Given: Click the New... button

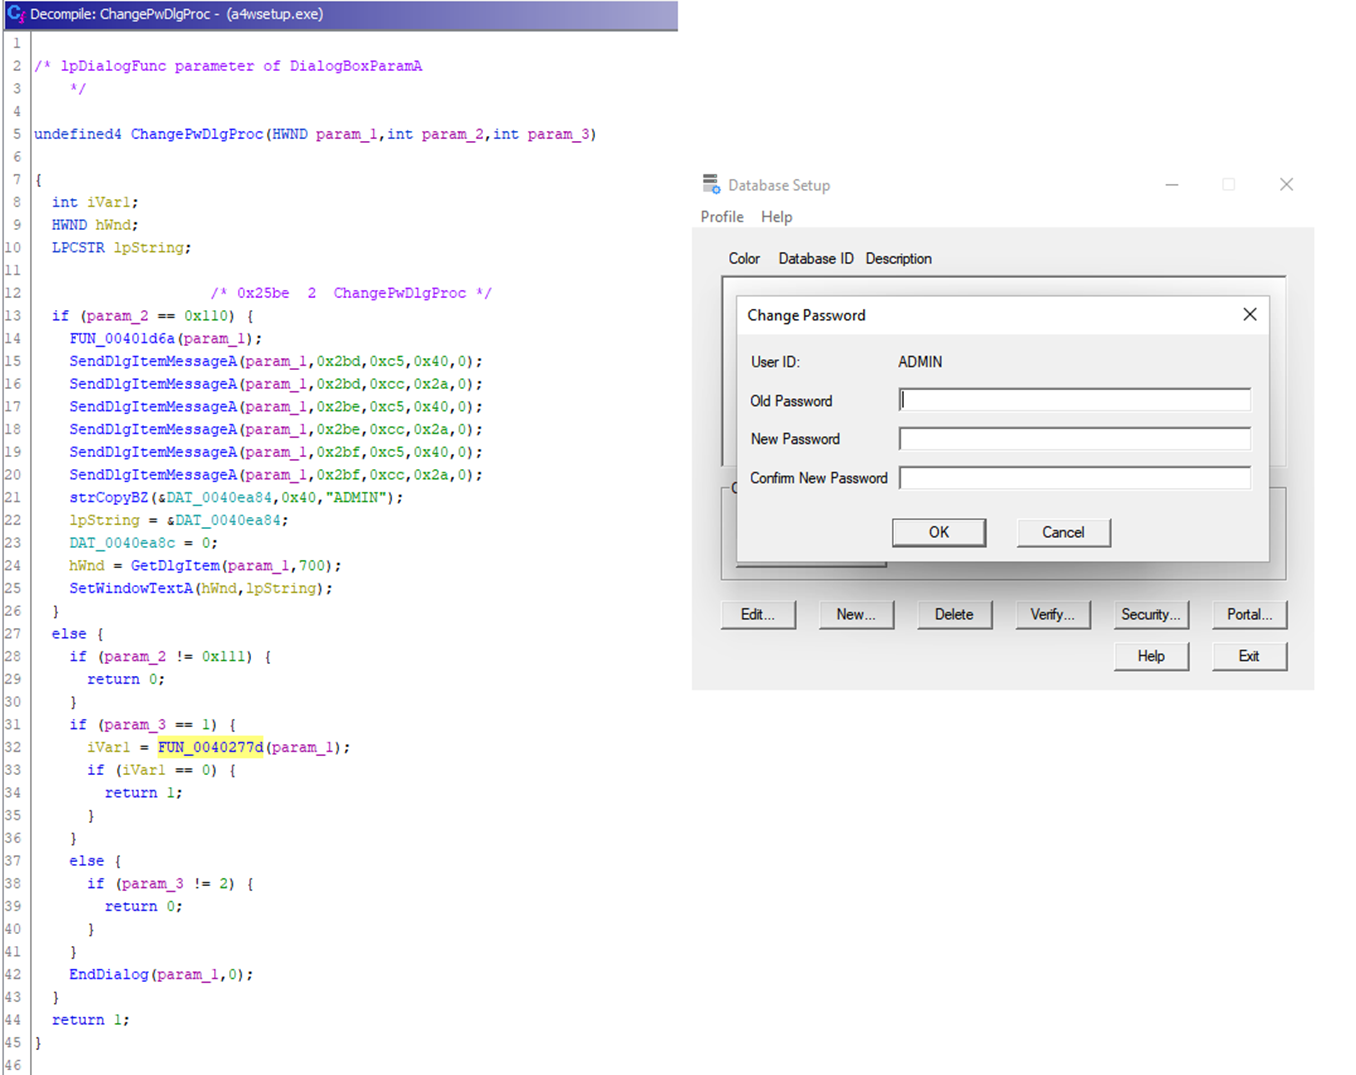Looking at the screenshot, I should pyautogui.click(x=855, y=614).
